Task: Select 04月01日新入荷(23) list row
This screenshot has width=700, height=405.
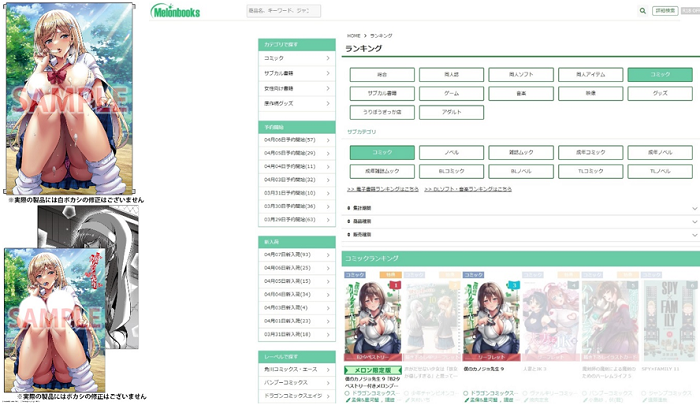Action: coord(297,321)
